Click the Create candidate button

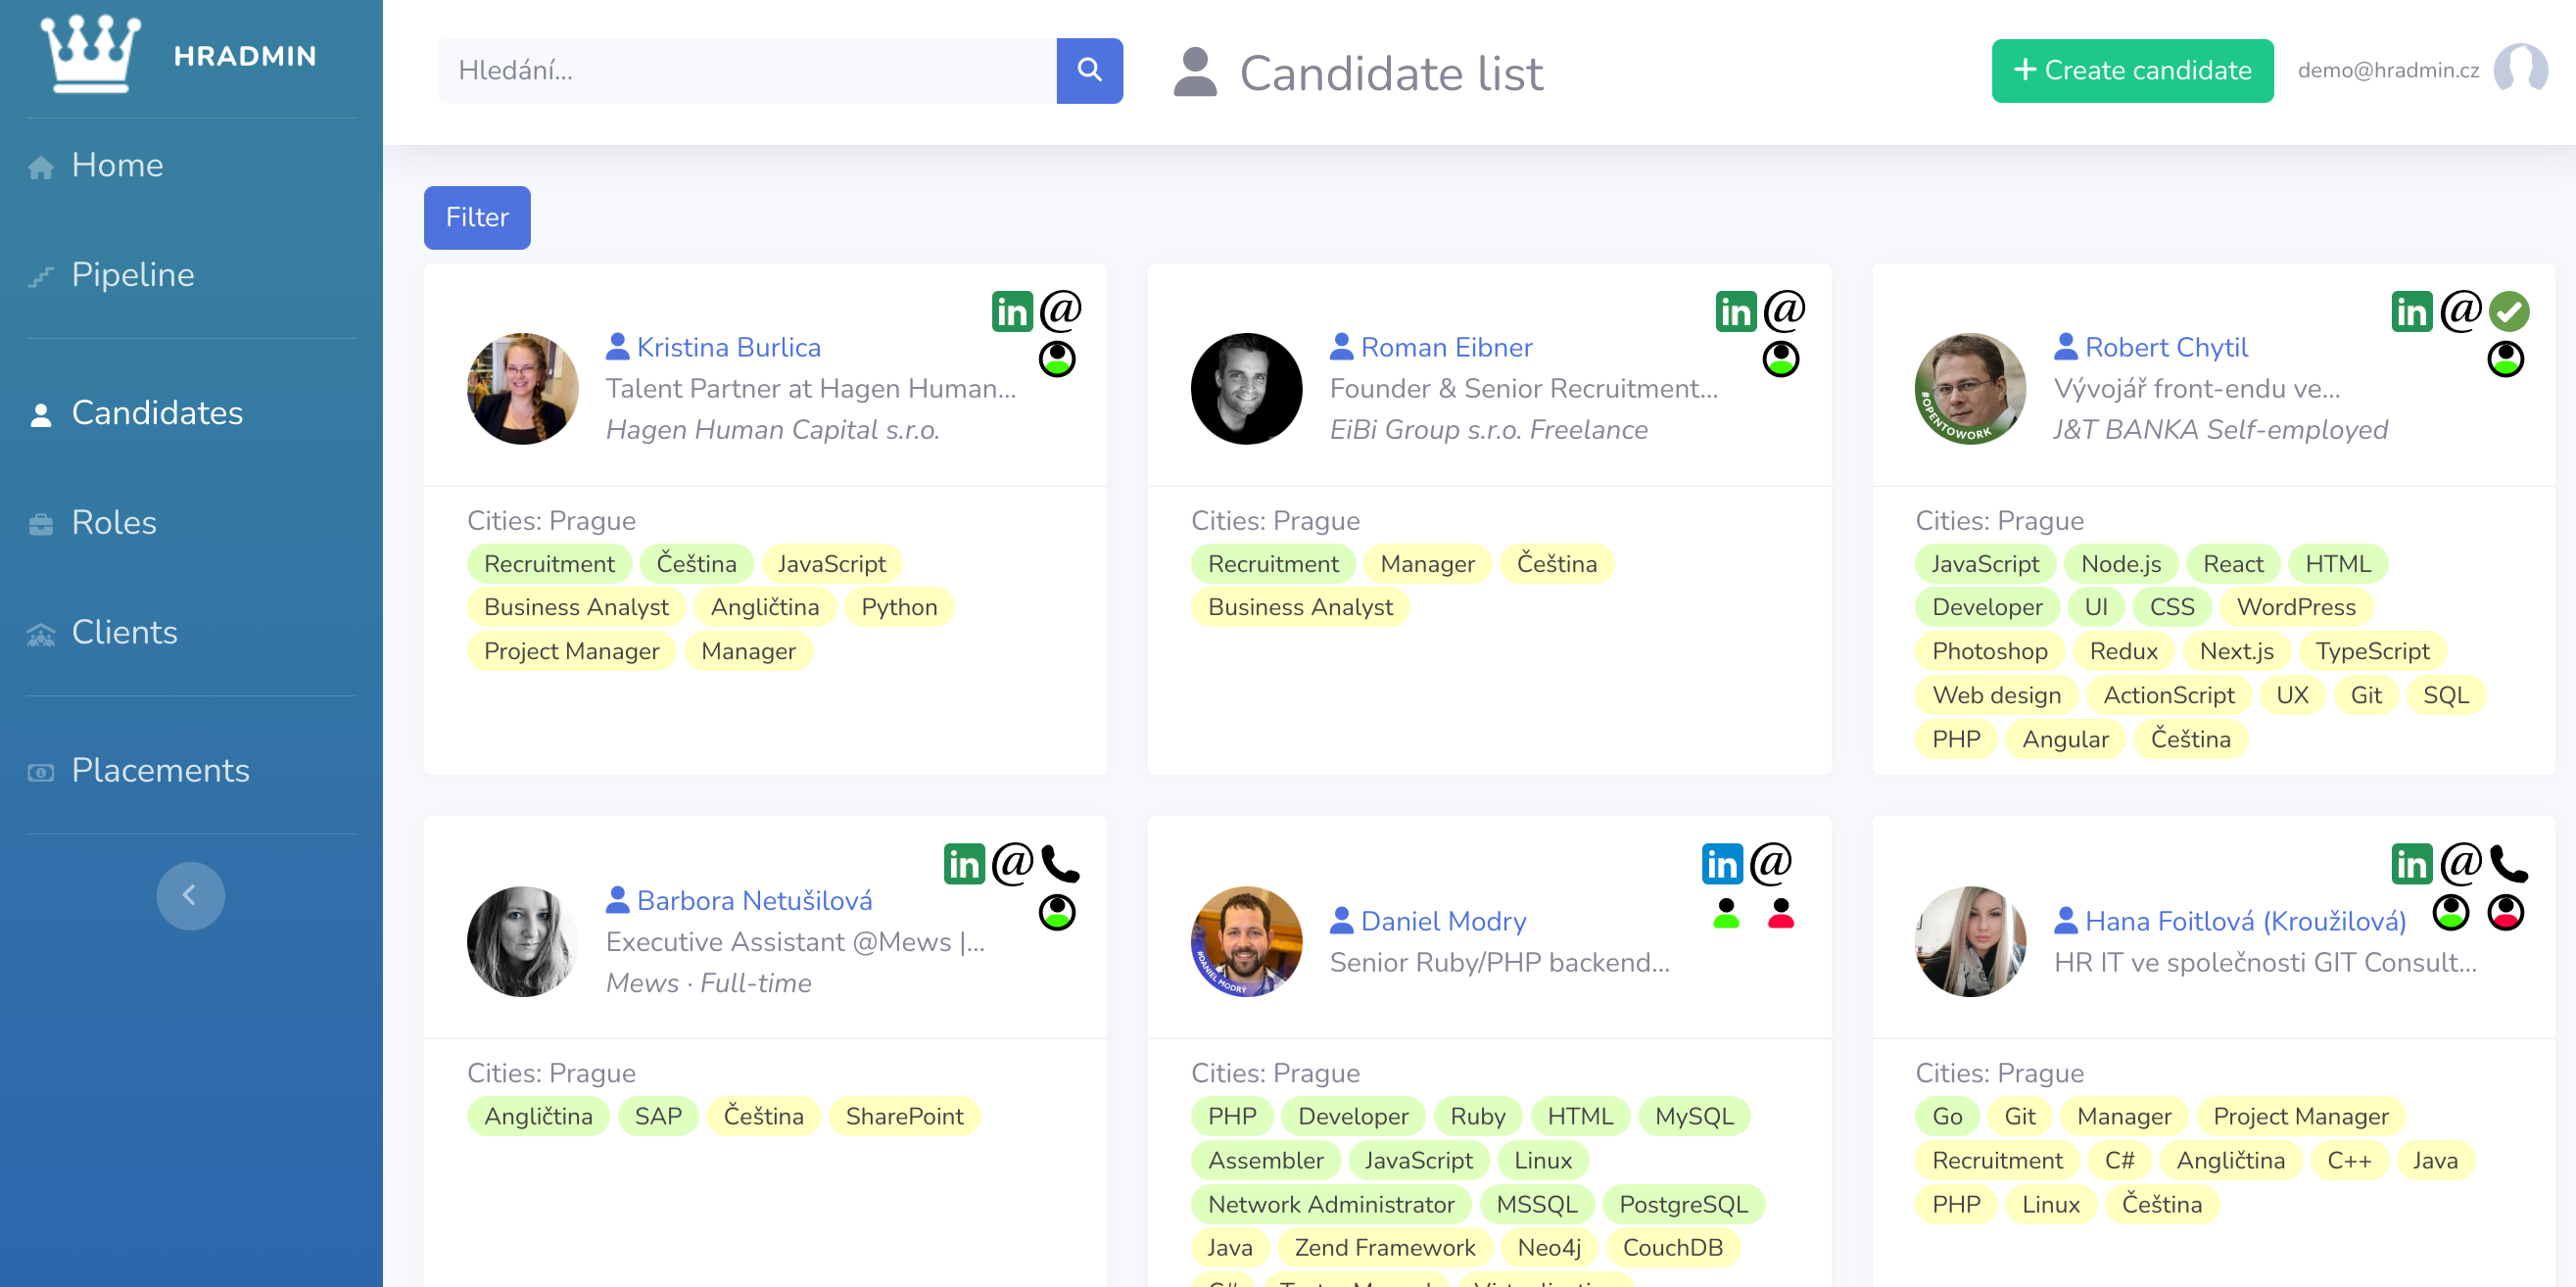[2131, 70]
